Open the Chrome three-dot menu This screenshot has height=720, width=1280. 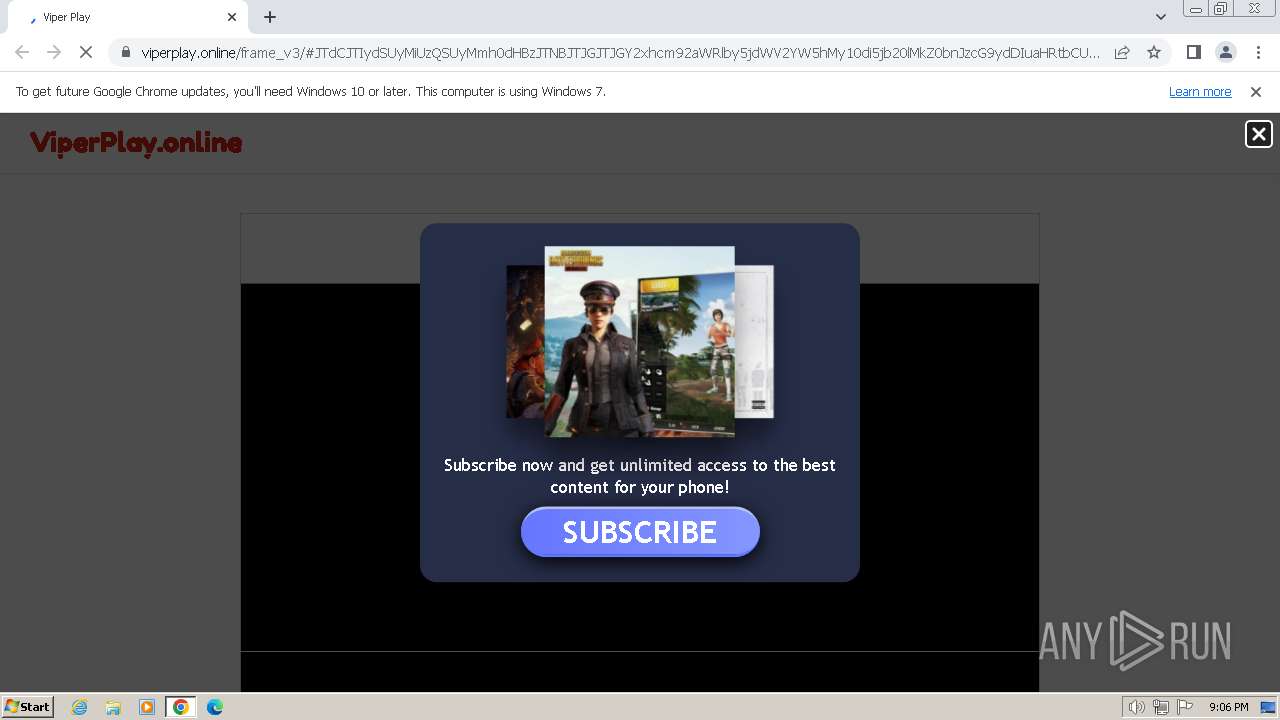coord(1258,52)
